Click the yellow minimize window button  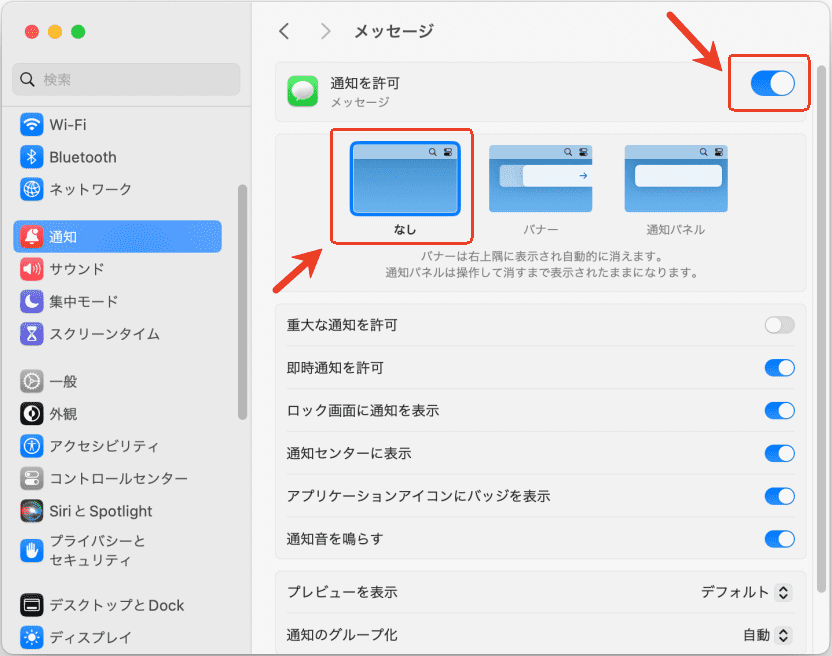pyautogui.click(x=55, y=32)
